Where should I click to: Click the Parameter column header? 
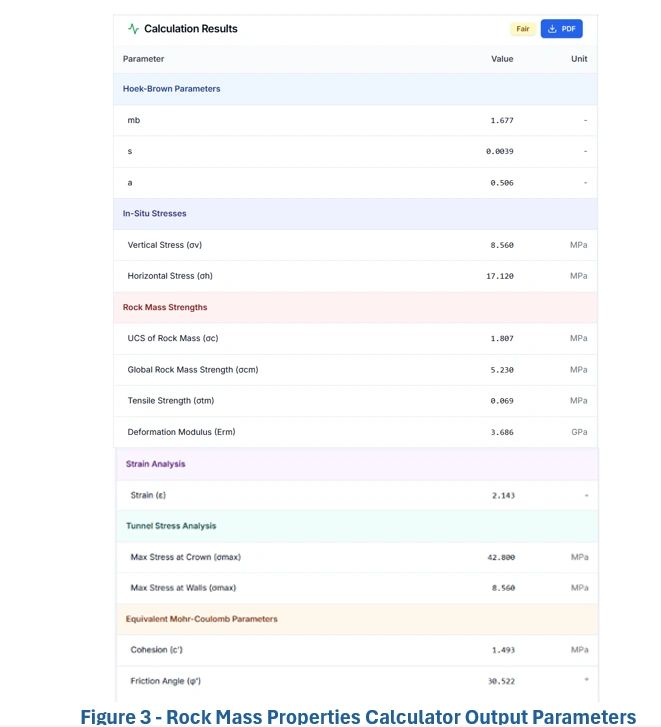143,59
